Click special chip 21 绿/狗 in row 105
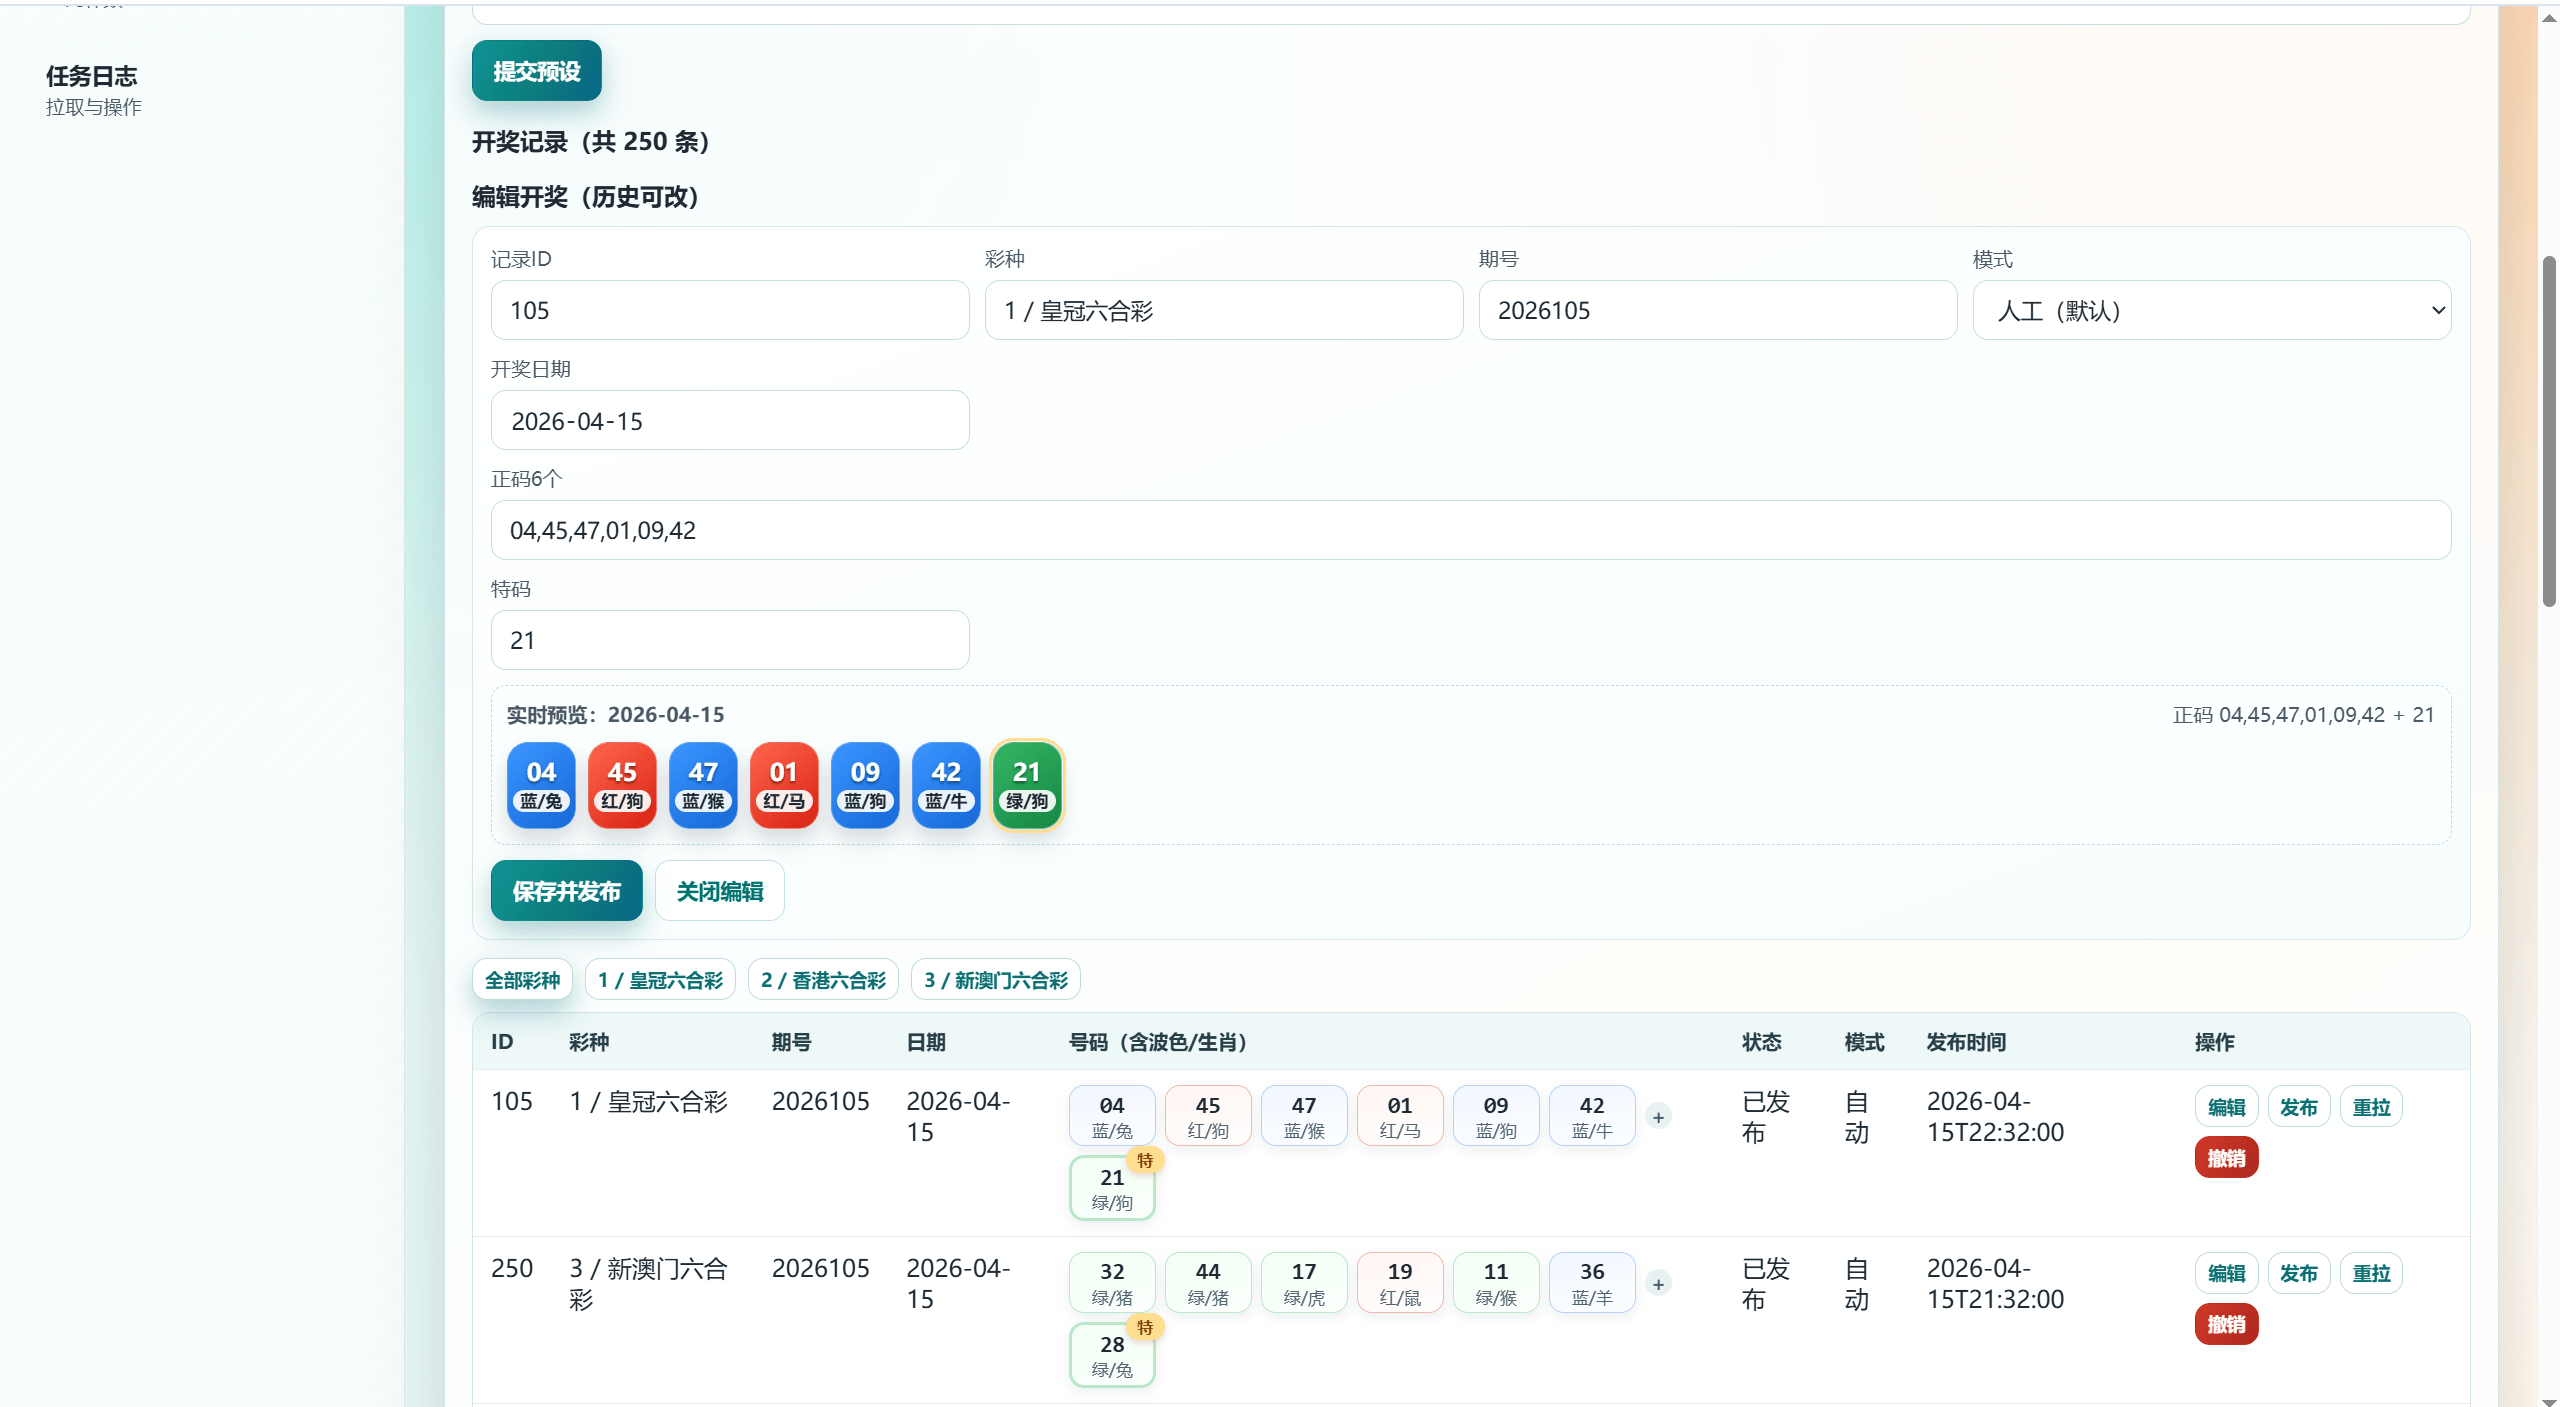 pos(1112,1188)
